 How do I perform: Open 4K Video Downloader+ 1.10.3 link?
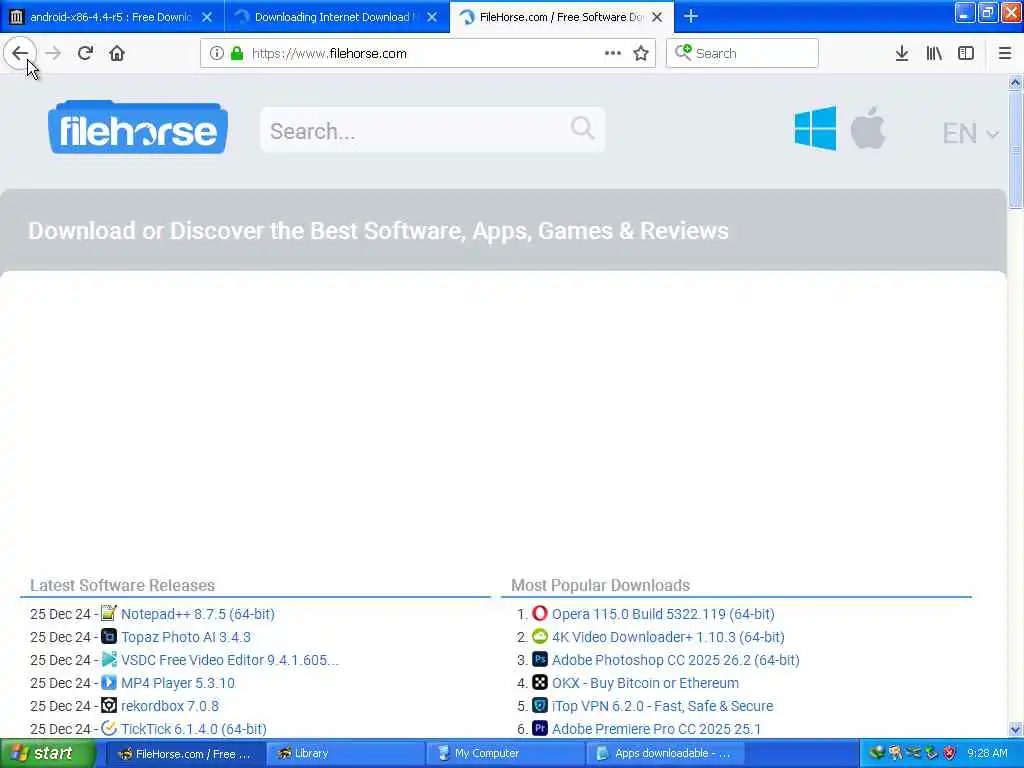coord(668,637)
